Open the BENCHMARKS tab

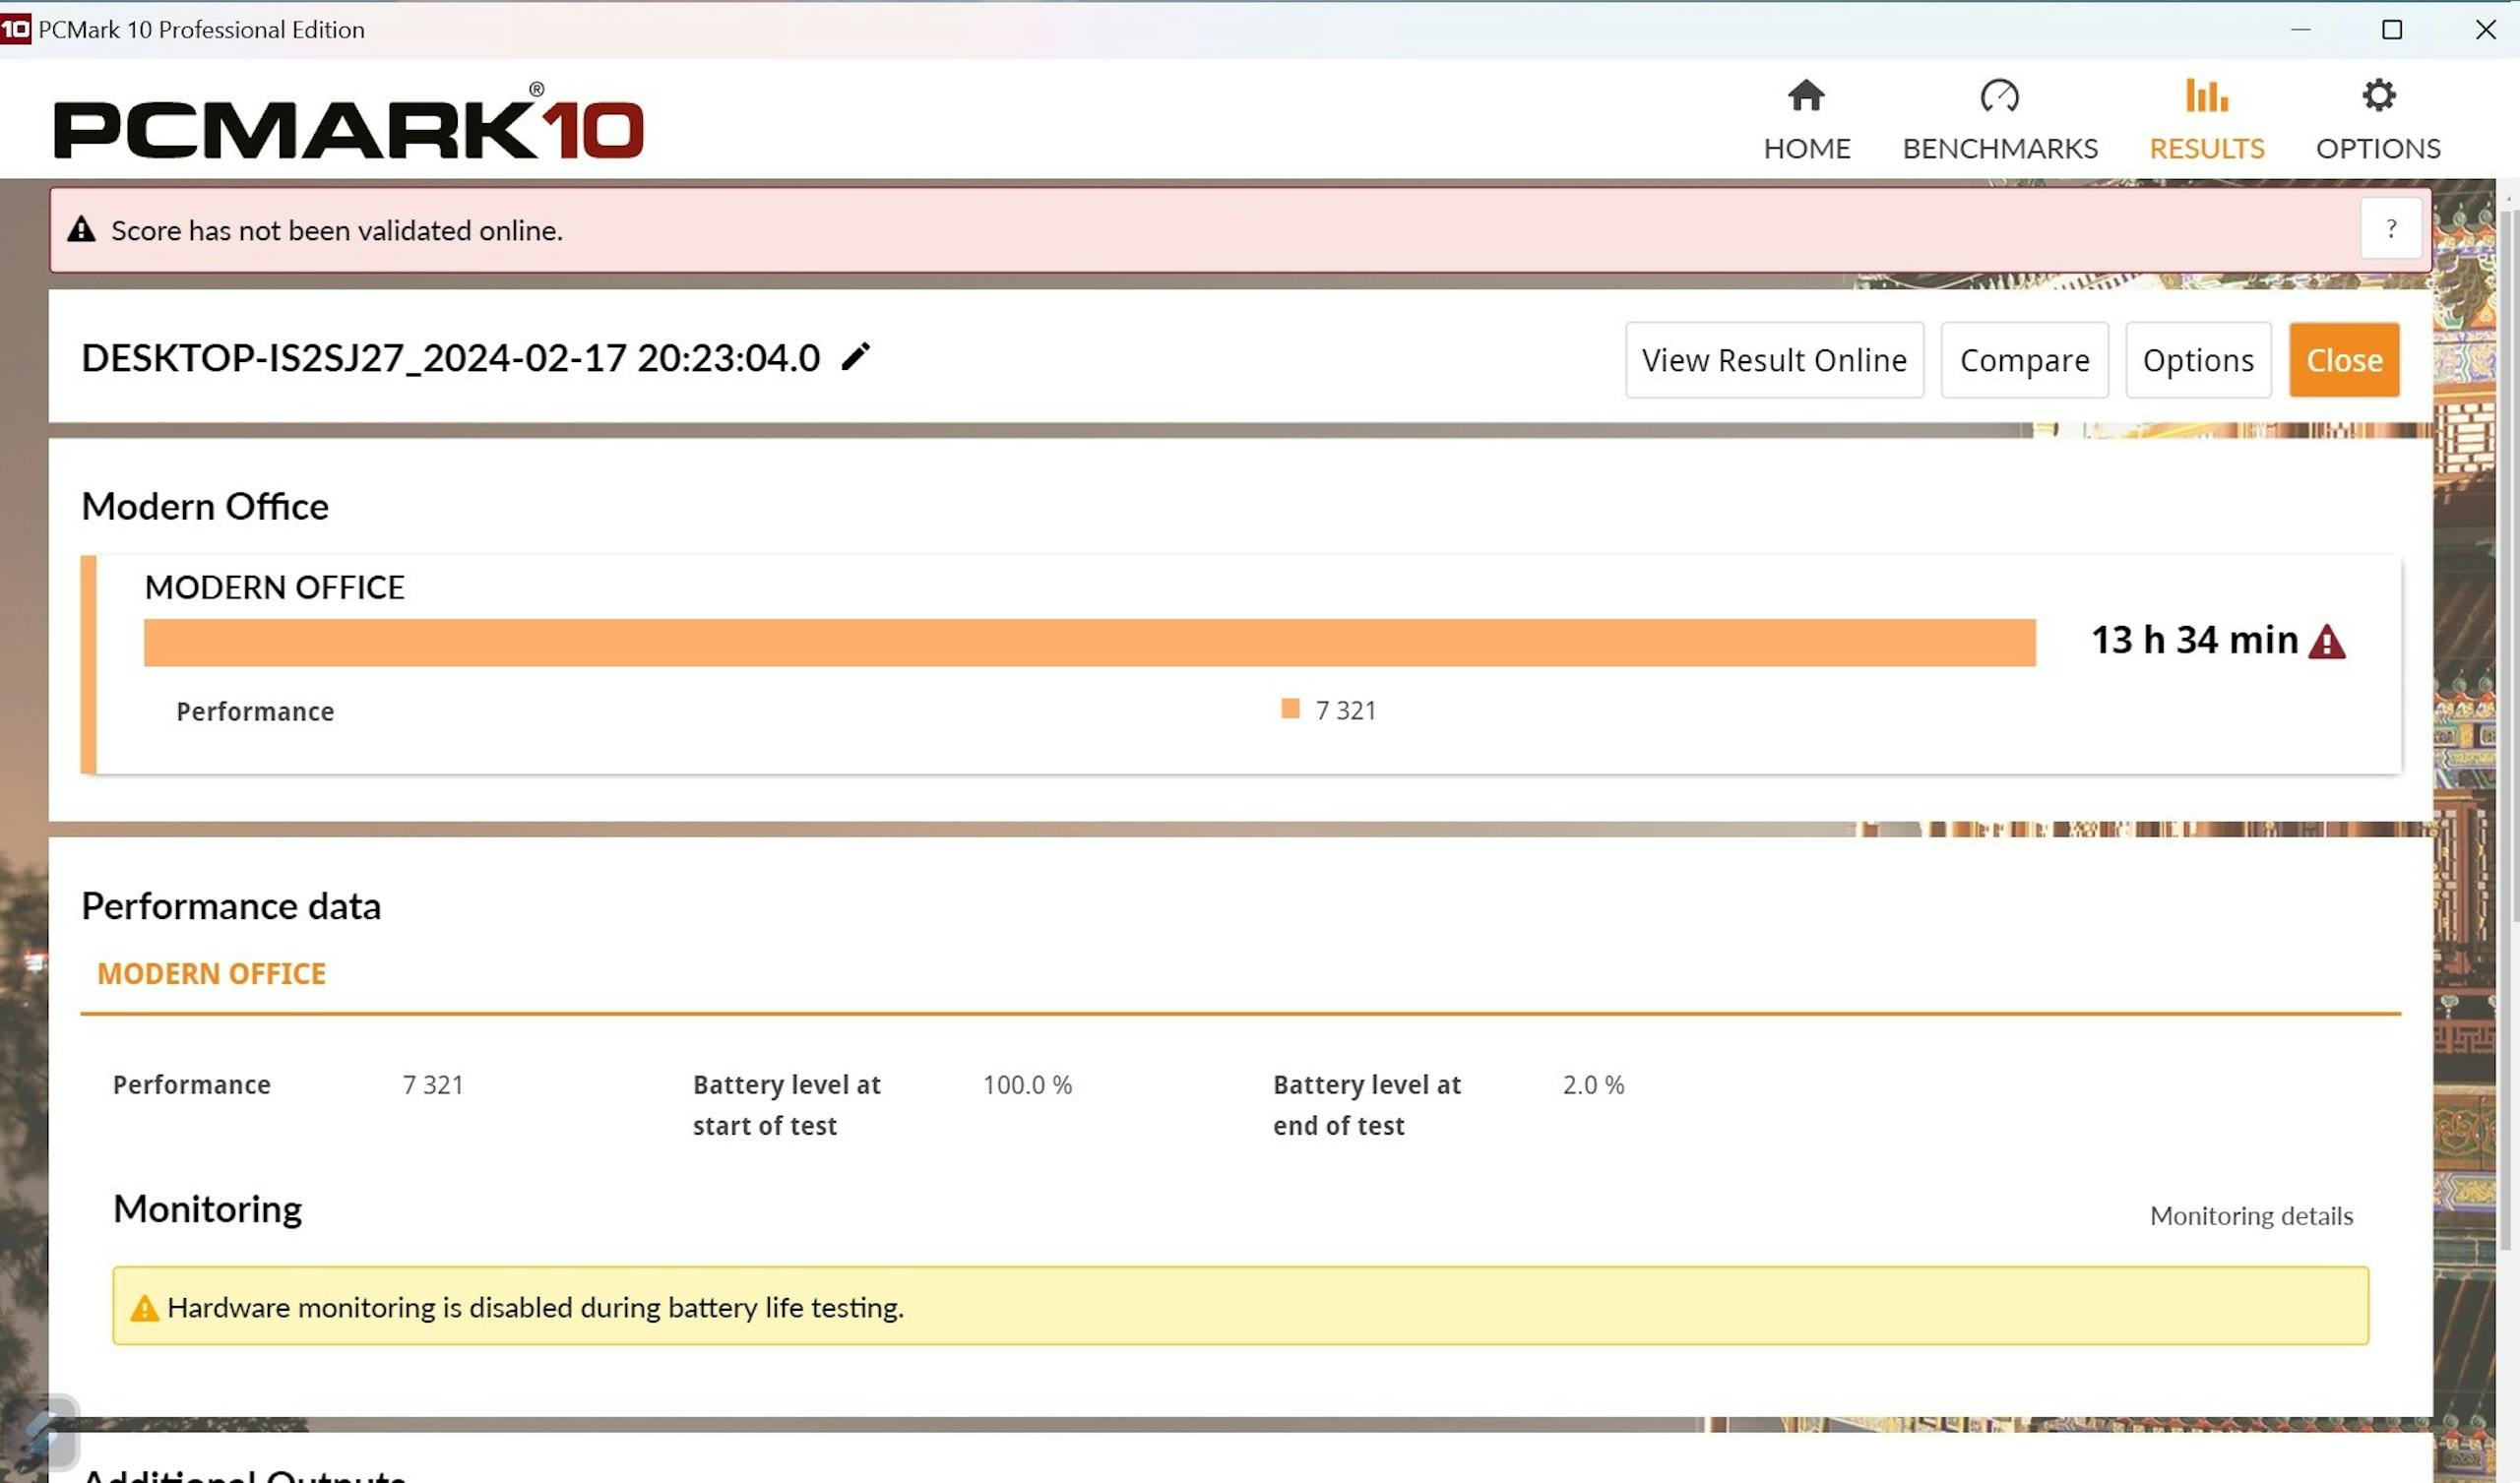(x=1999, y=120)
